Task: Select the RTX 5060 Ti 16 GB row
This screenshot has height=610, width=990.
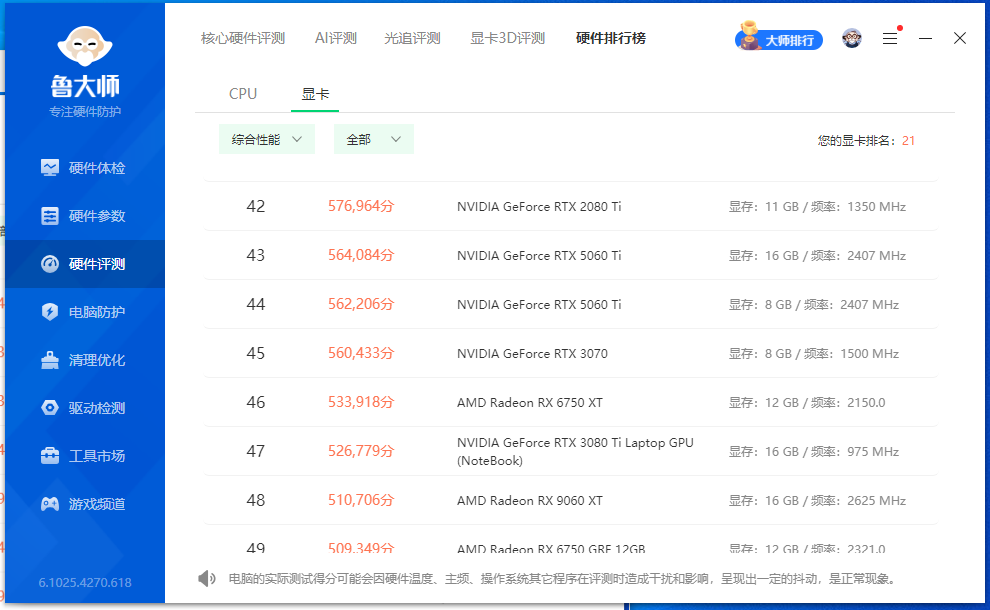Action: [571, 255]
